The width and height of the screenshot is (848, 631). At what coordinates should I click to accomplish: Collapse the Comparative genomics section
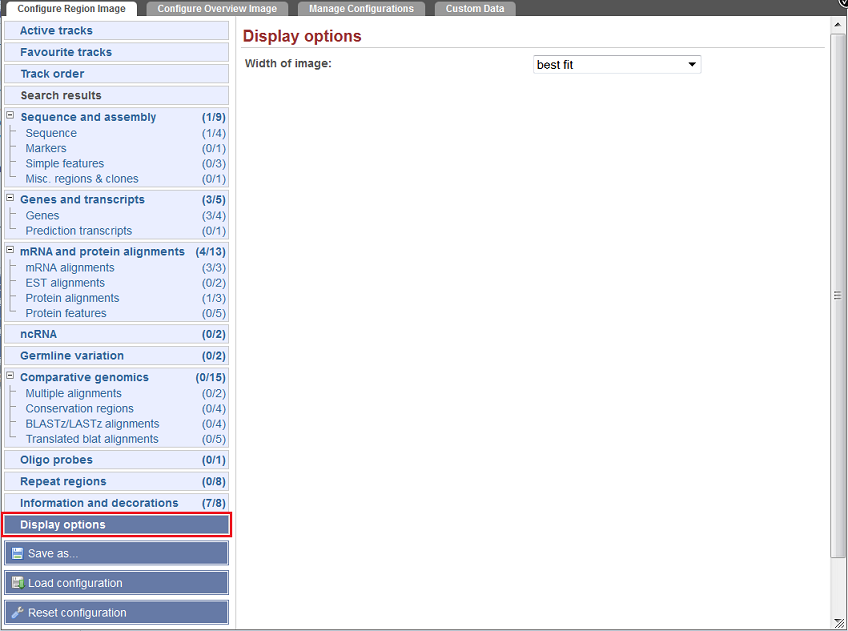click(10, 375)
